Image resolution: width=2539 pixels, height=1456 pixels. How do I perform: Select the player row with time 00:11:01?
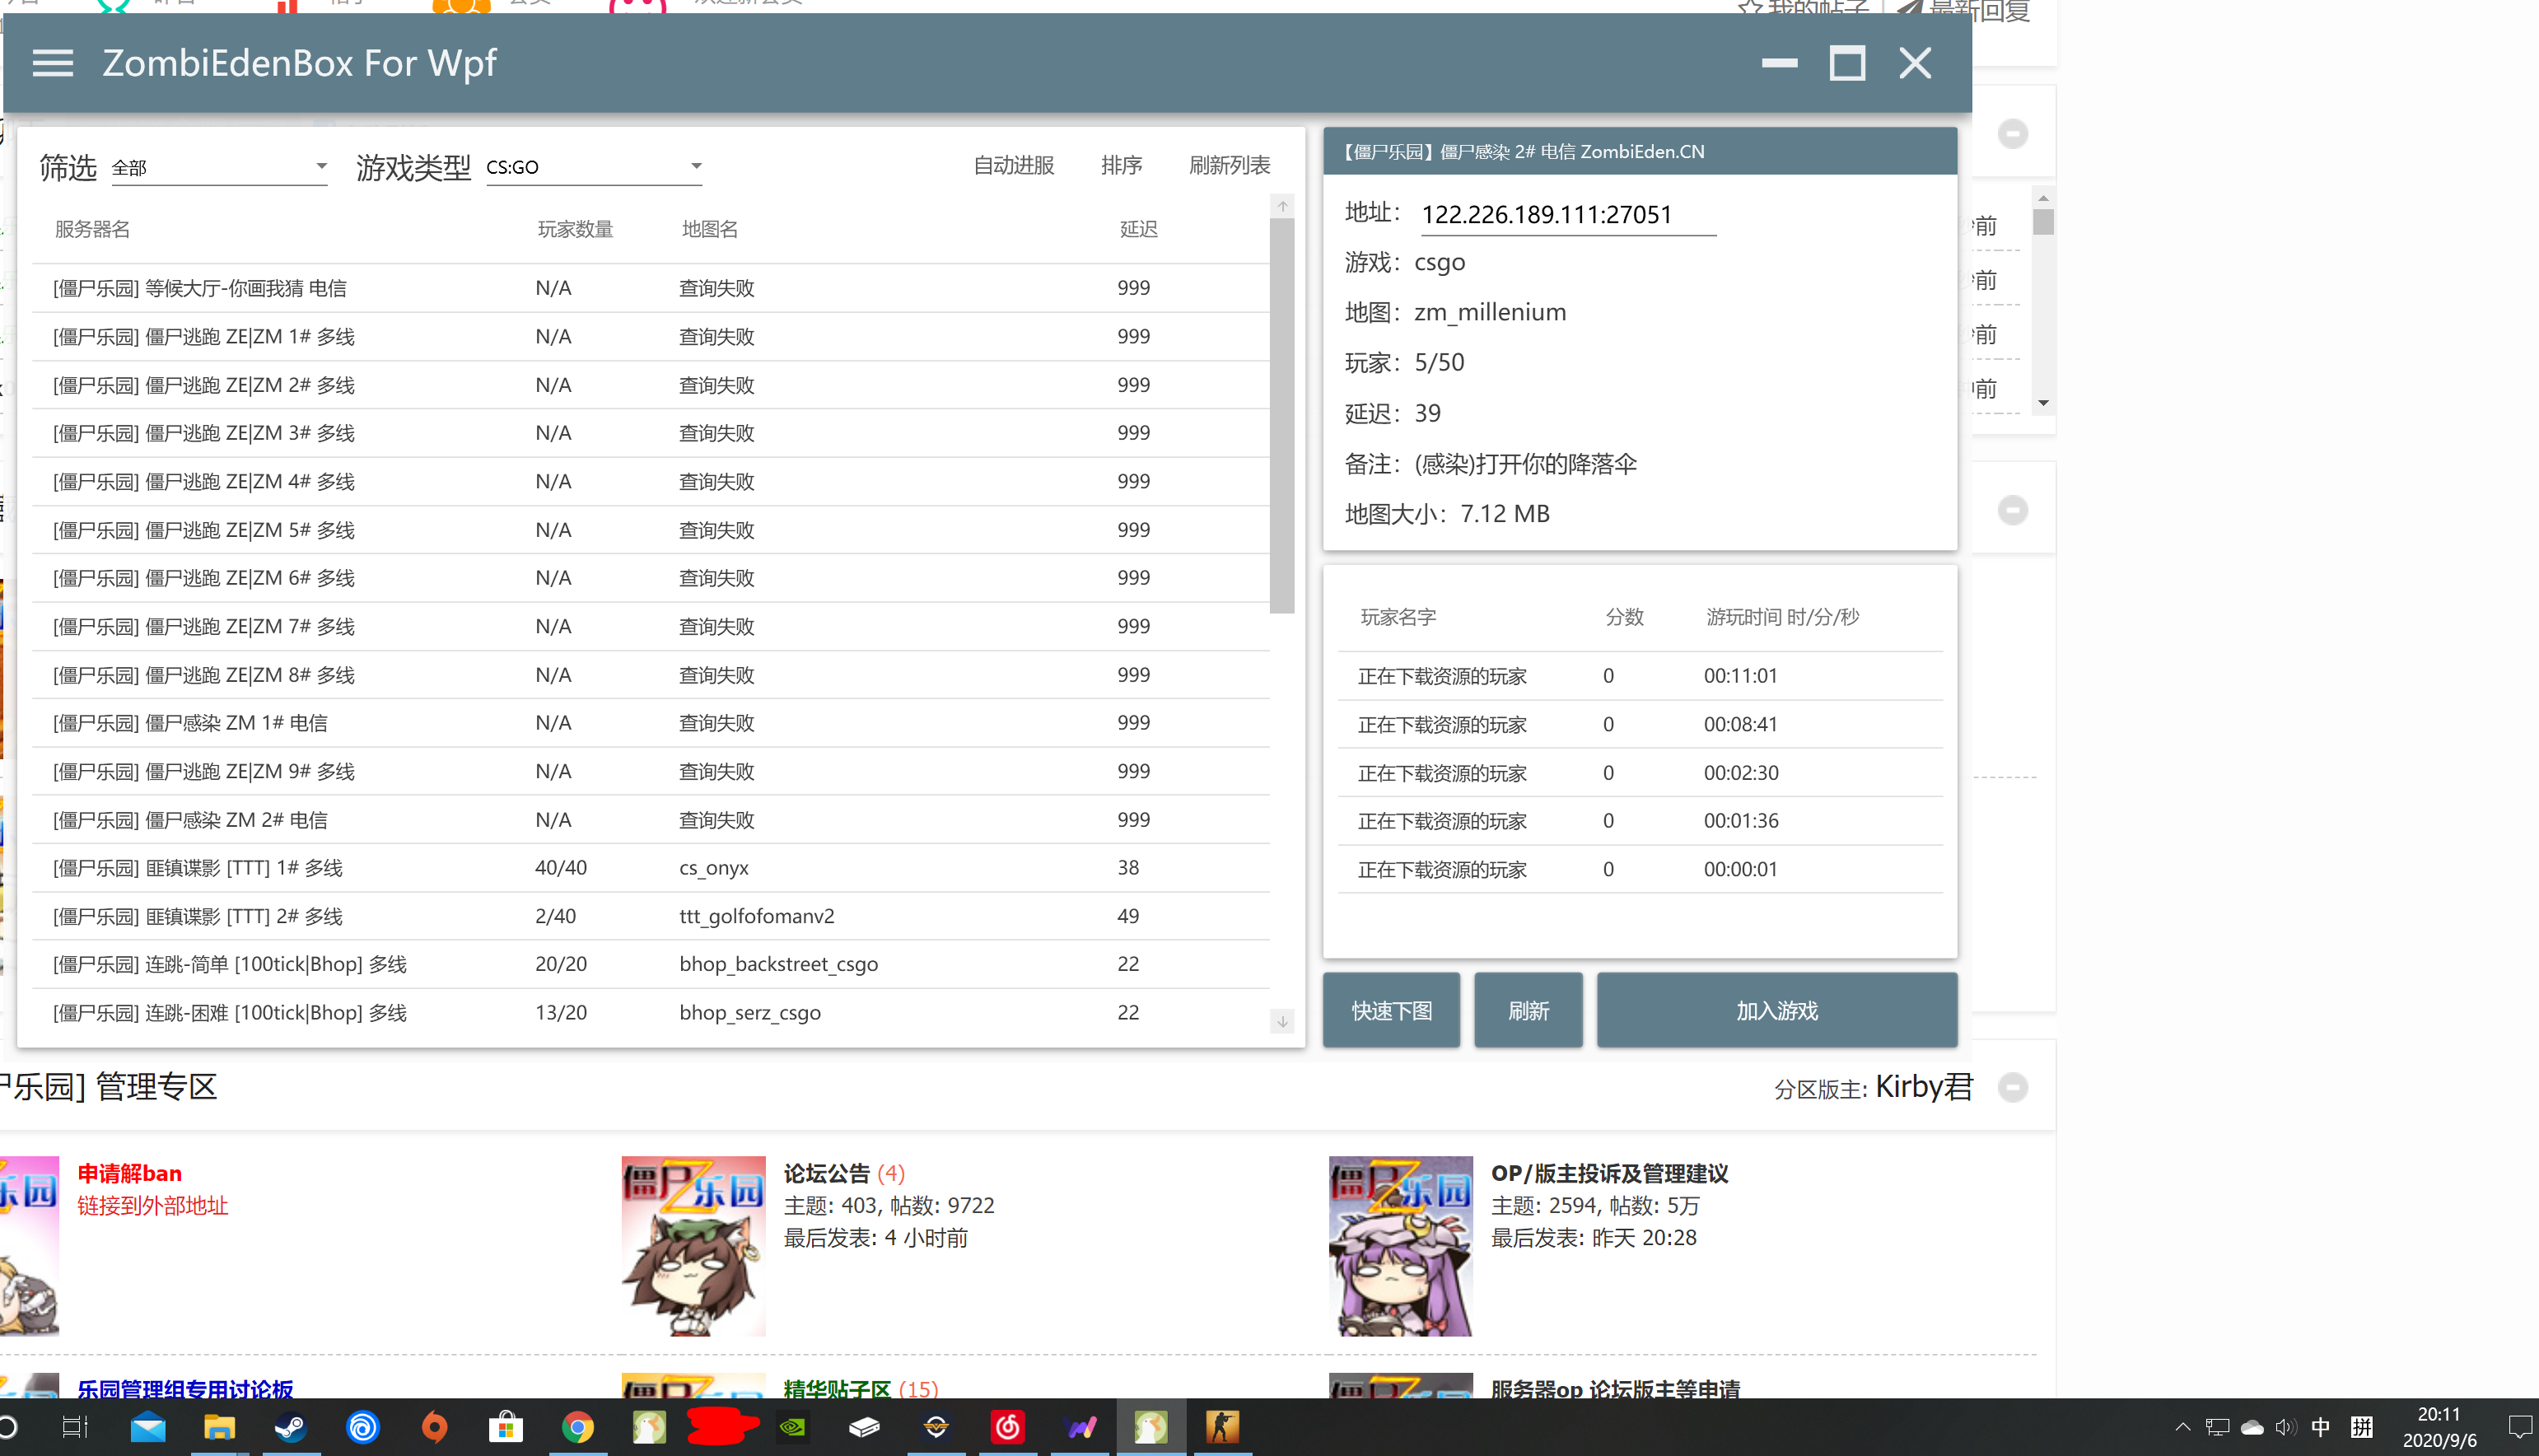coord(1640,676)
